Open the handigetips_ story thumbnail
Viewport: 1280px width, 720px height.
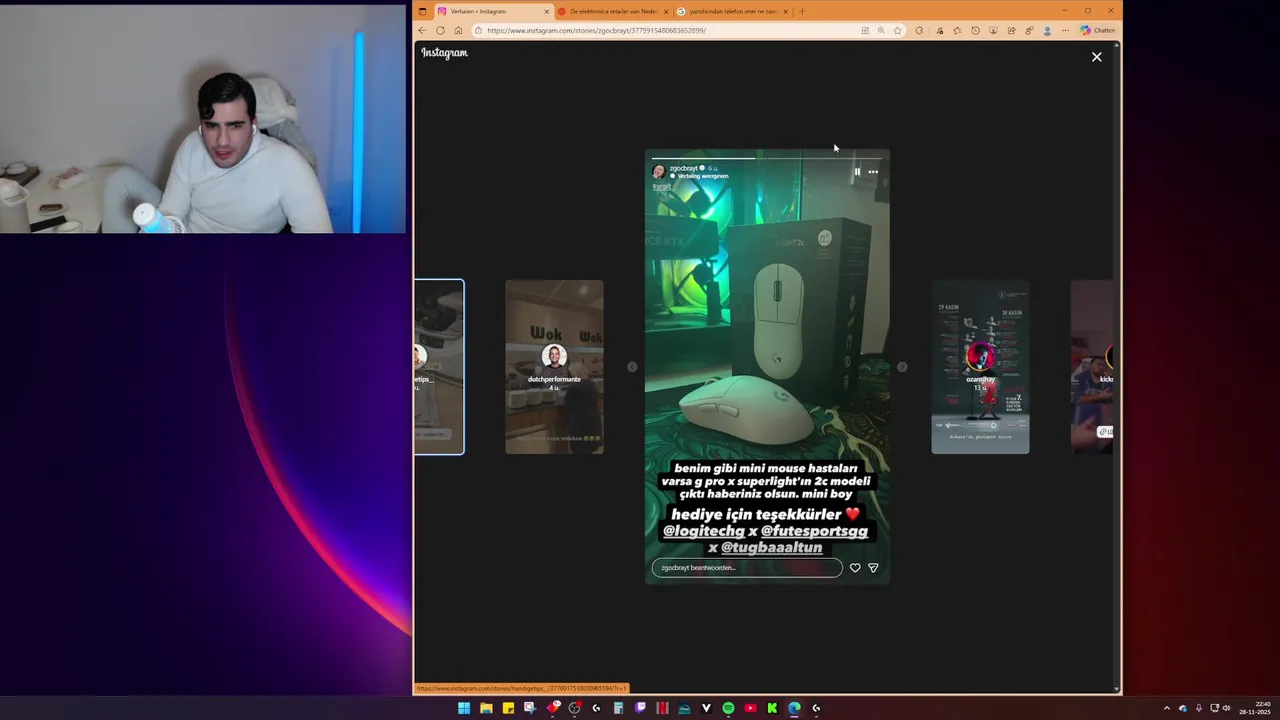pos(439,367)
